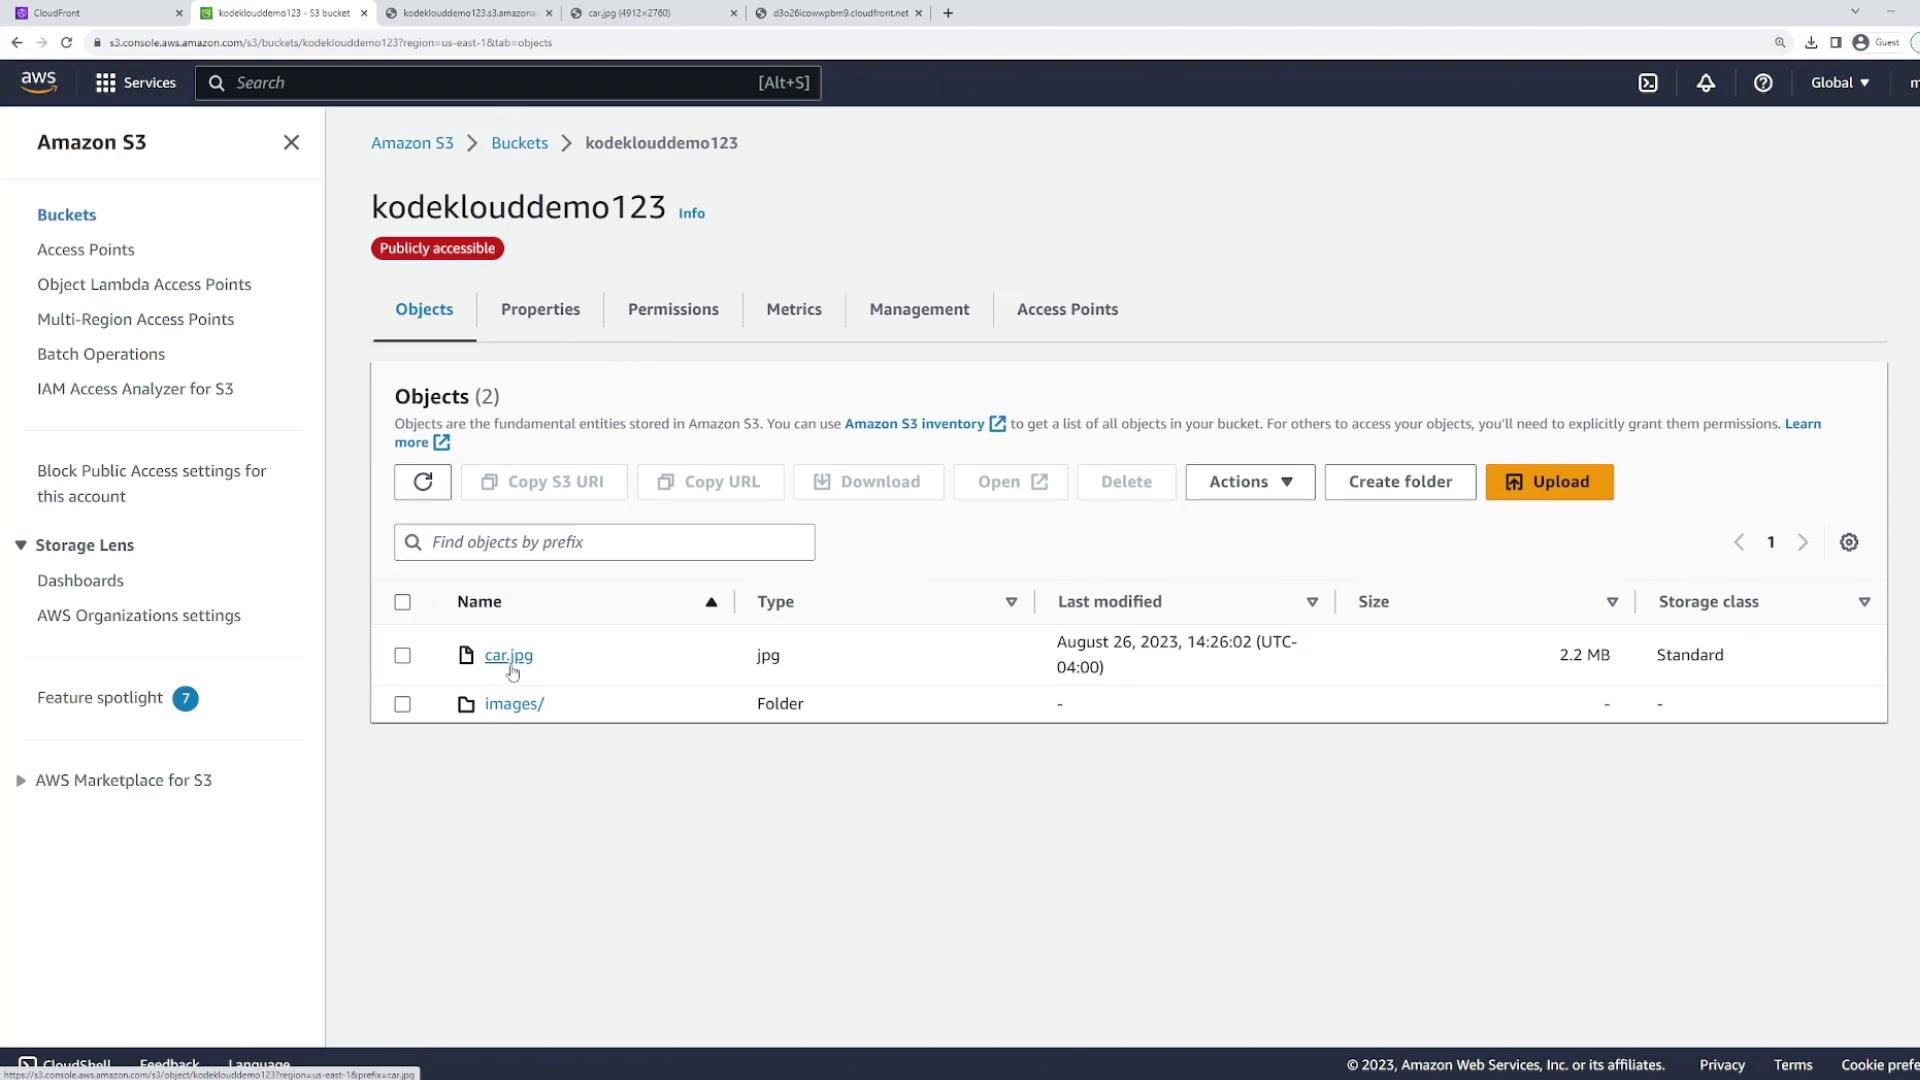Open the Global region dropdown
The width and height of the screenshot is (1920, 1080).
[x=1840, y=83]
